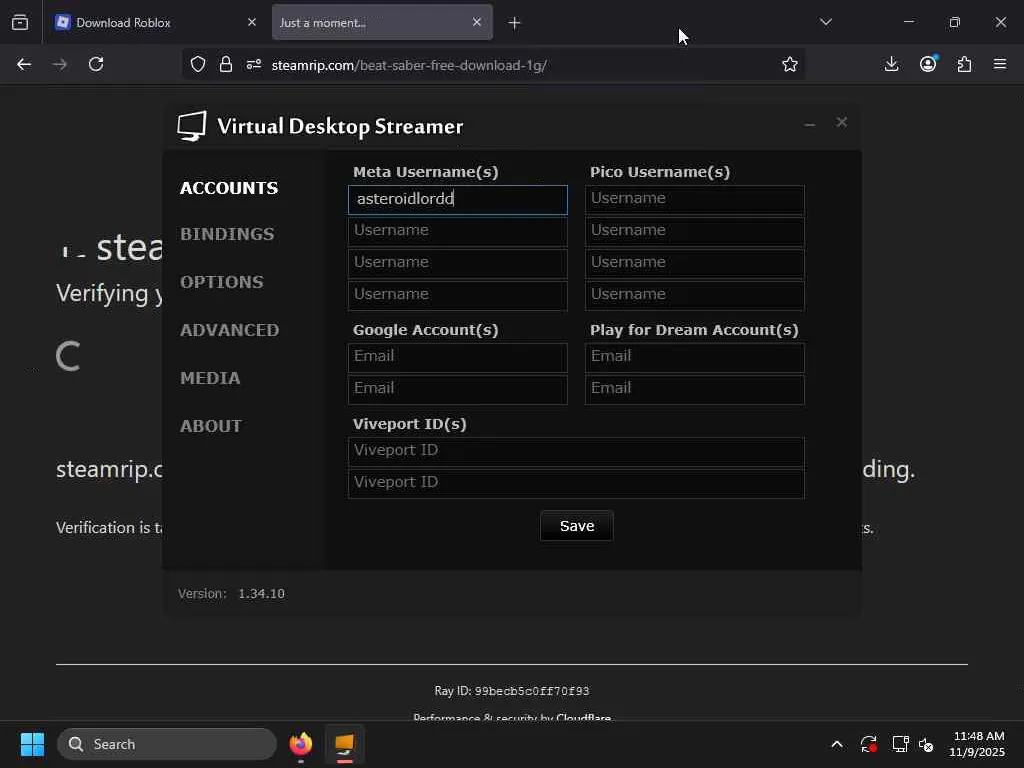Click the Version 1.34.10 text
The image size is (1024, 768).
[231, 594]
